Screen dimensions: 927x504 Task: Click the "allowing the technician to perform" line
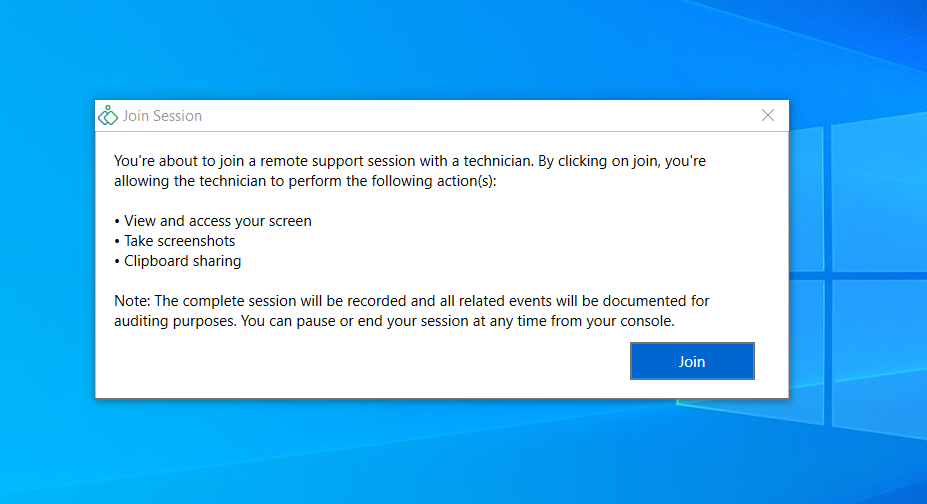point(312,182)
